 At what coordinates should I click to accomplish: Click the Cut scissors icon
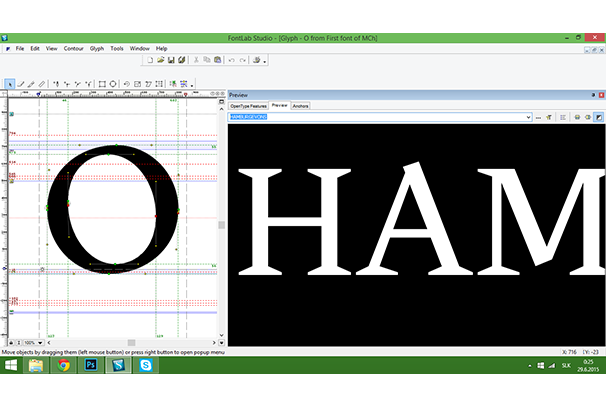click(x=194, y=60)
